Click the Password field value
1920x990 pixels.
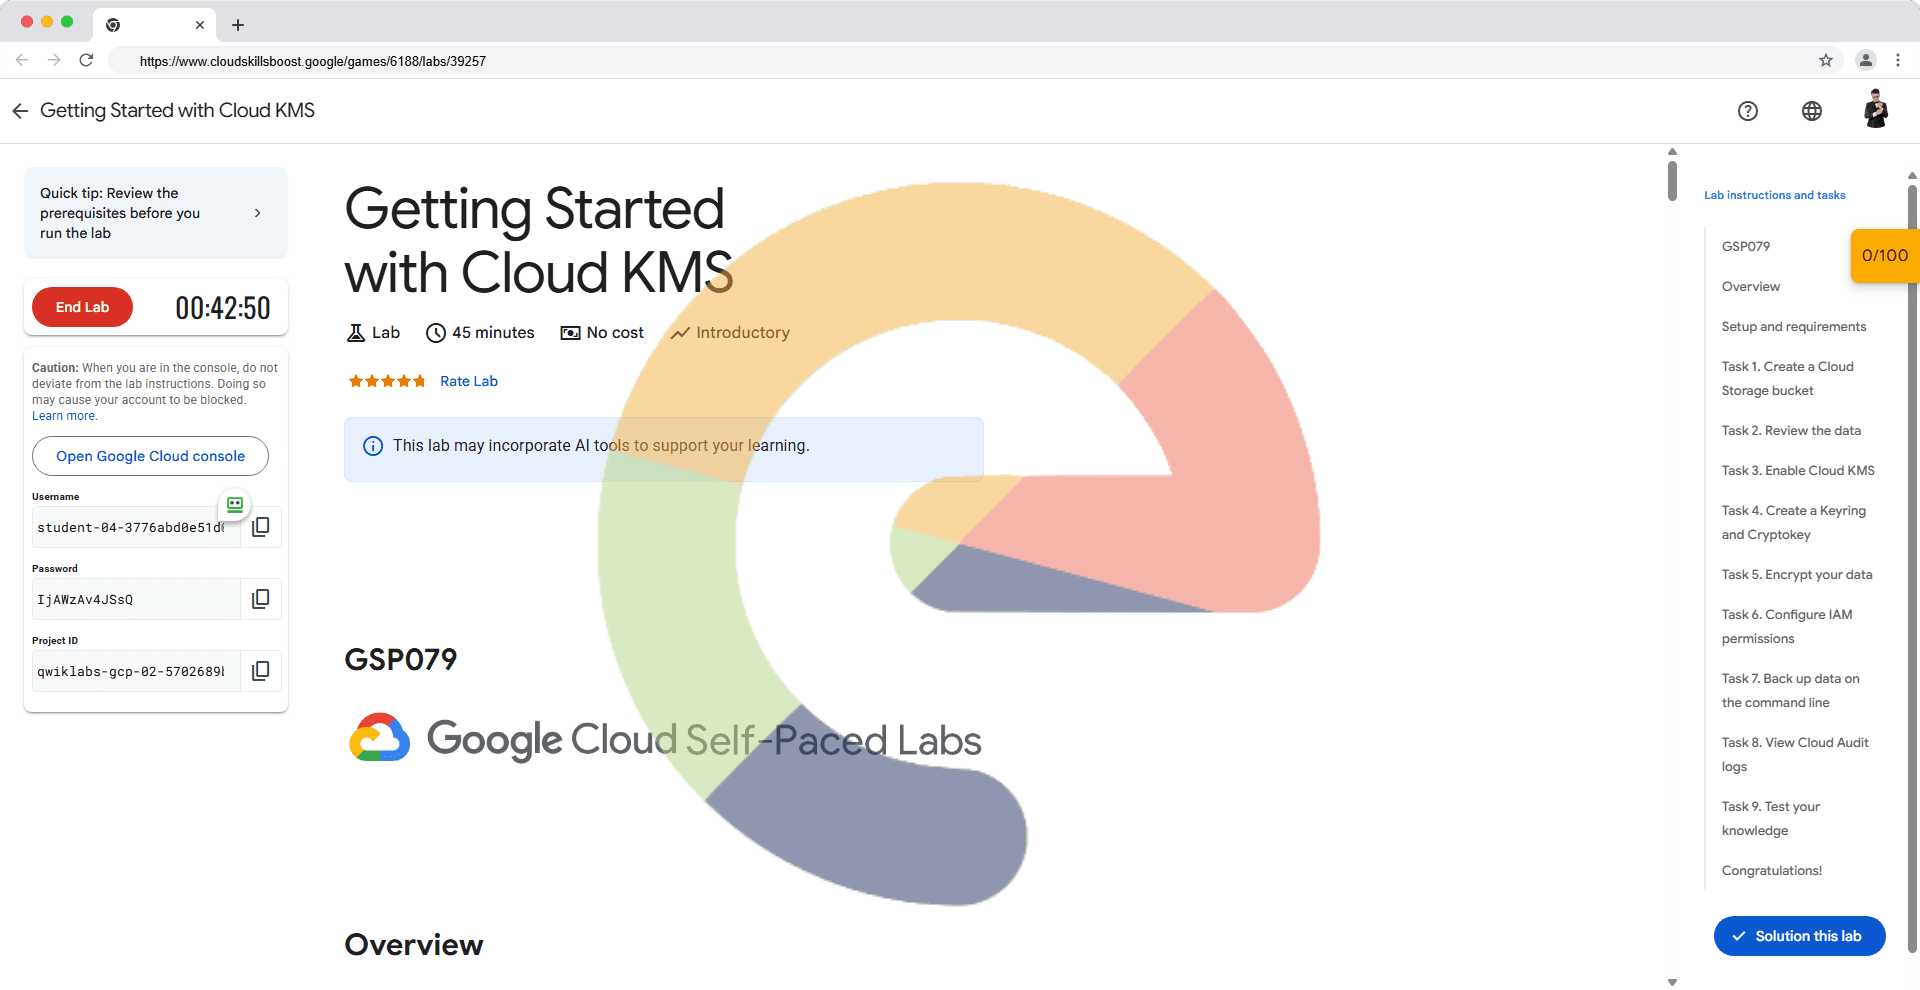click(x=136, y=599)
